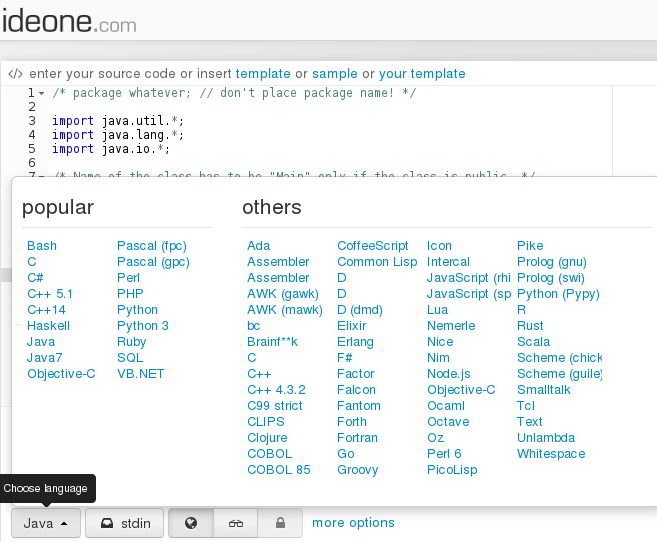
Task: Choose CoffeeScript from the language list
Action: click(373, 246)
